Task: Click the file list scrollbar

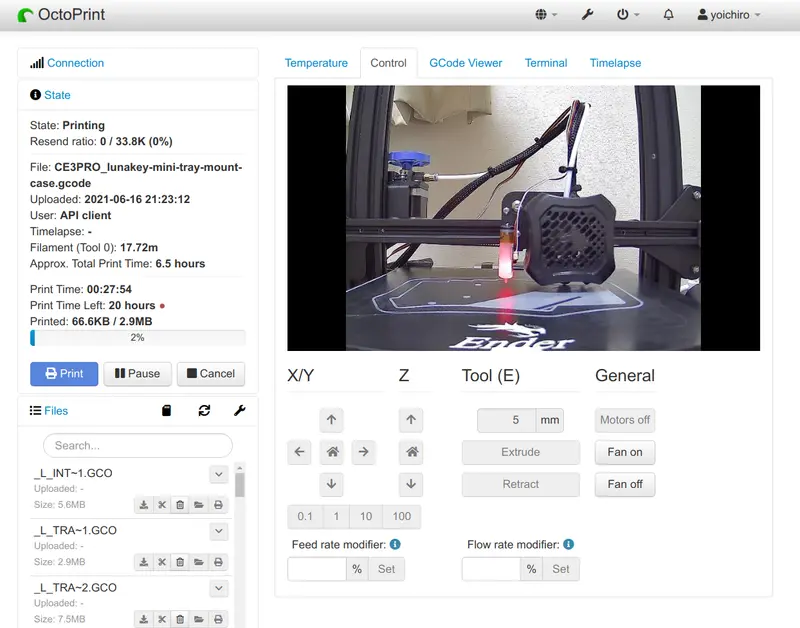Action: click(240, 485)
